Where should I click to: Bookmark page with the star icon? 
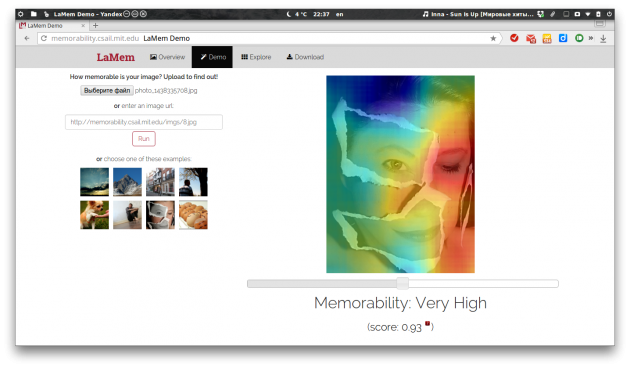tap(493, 39)
